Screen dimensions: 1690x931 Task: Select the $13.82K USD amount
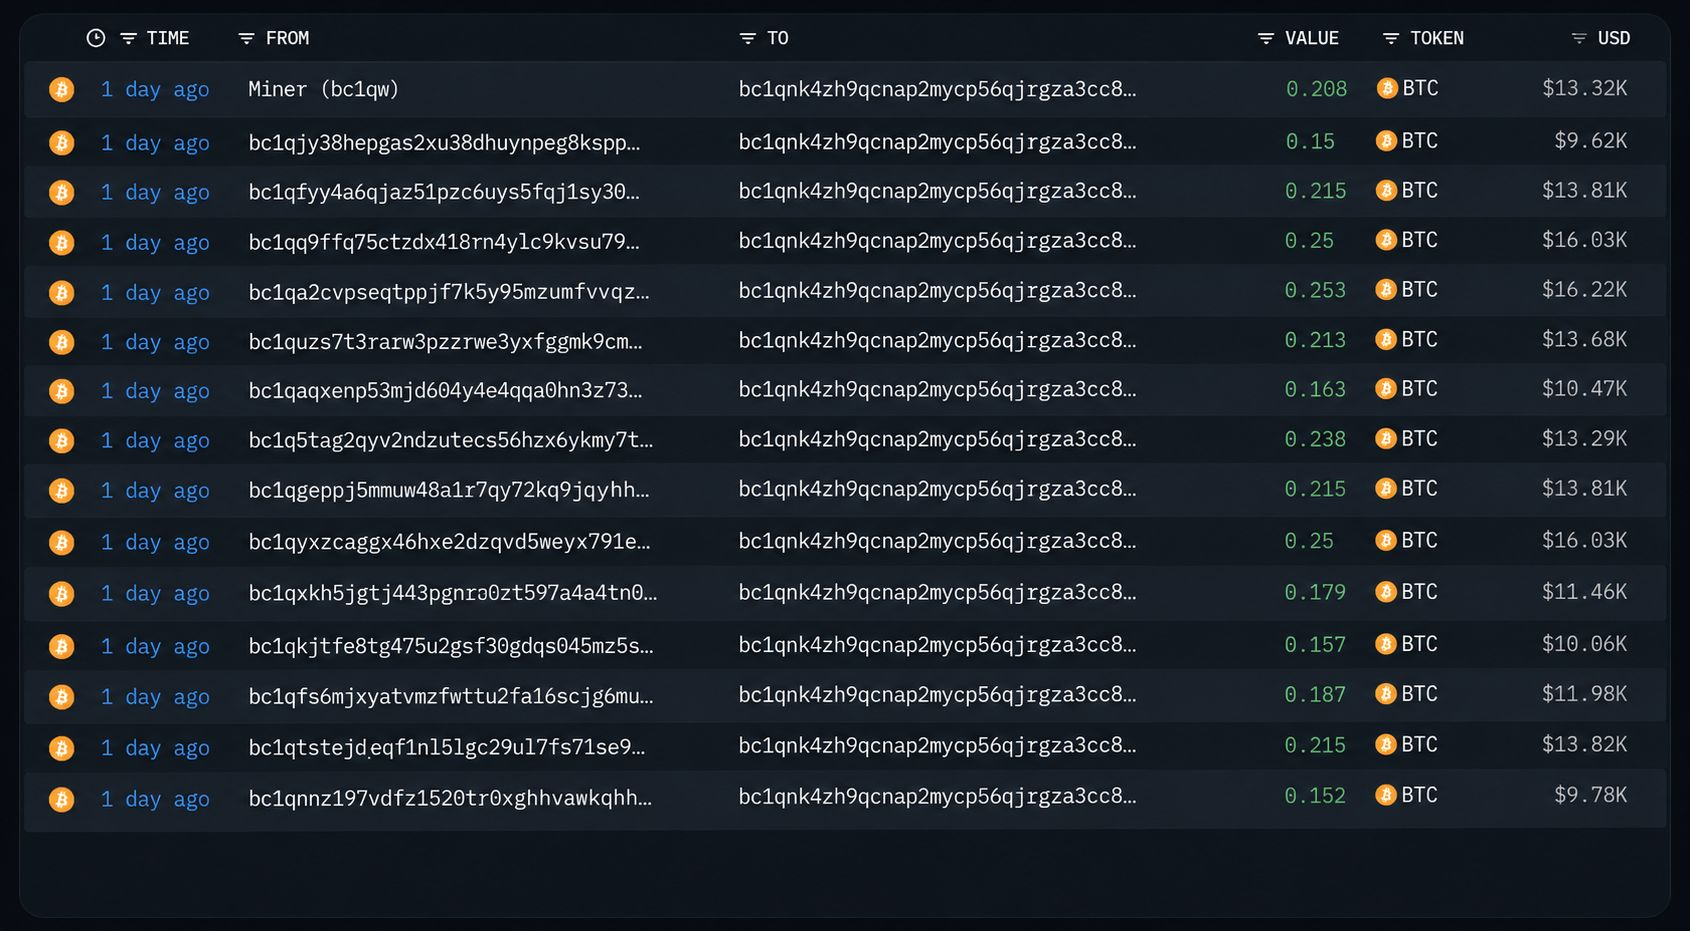click(1584, 745)
